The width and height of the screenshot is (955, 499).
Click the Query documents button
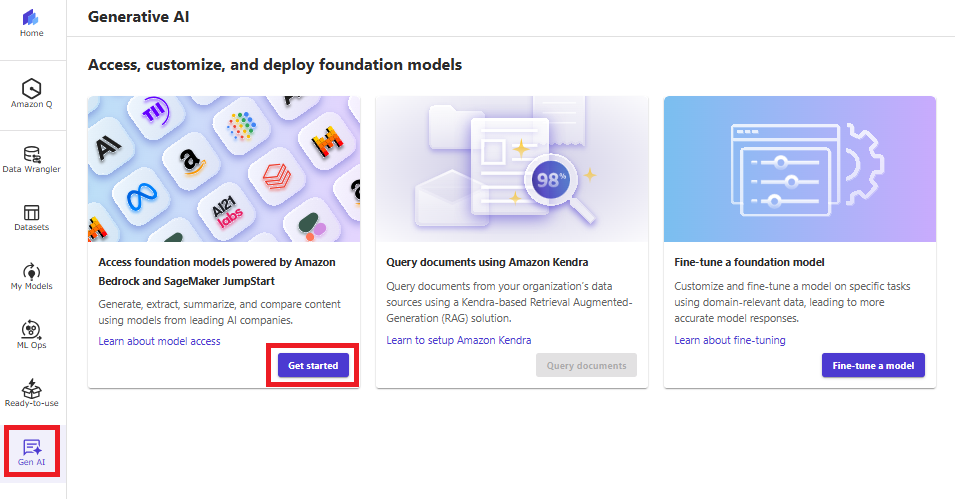[x=587, y=366]
